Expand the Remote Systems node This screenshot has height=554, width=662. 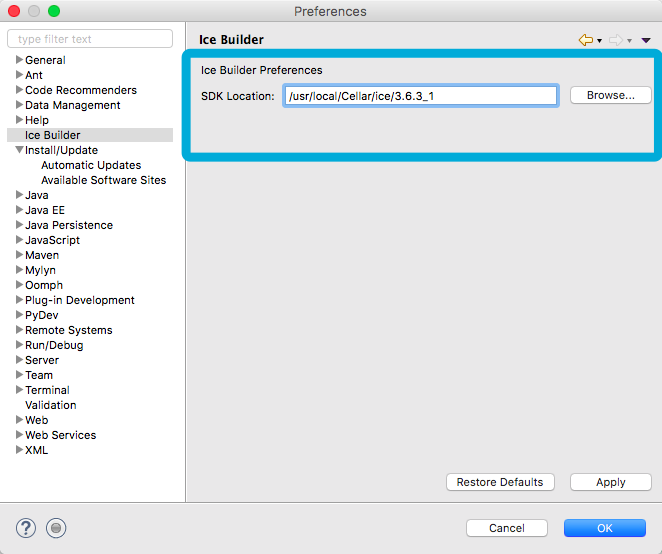(x=19, y=329)
